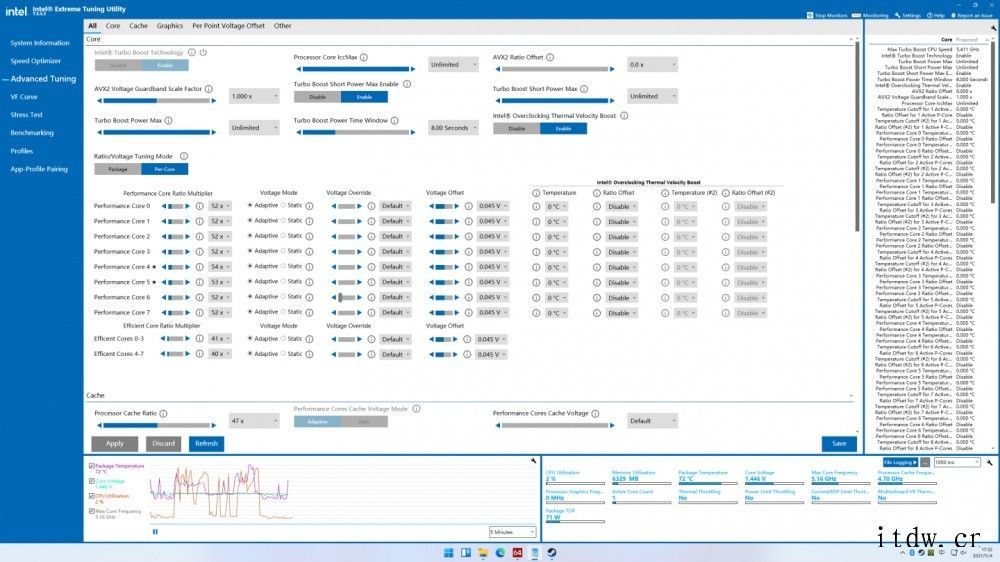Click reset icon beside Intel Turbo Boost Technology
This screenshot has width=1000, height=562.
[x=203, y=52]
